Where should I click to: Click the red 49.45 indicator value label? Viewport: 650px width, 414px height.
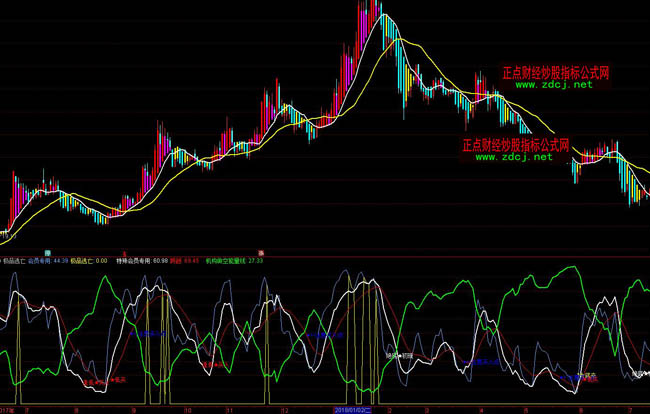coord(186,260)
